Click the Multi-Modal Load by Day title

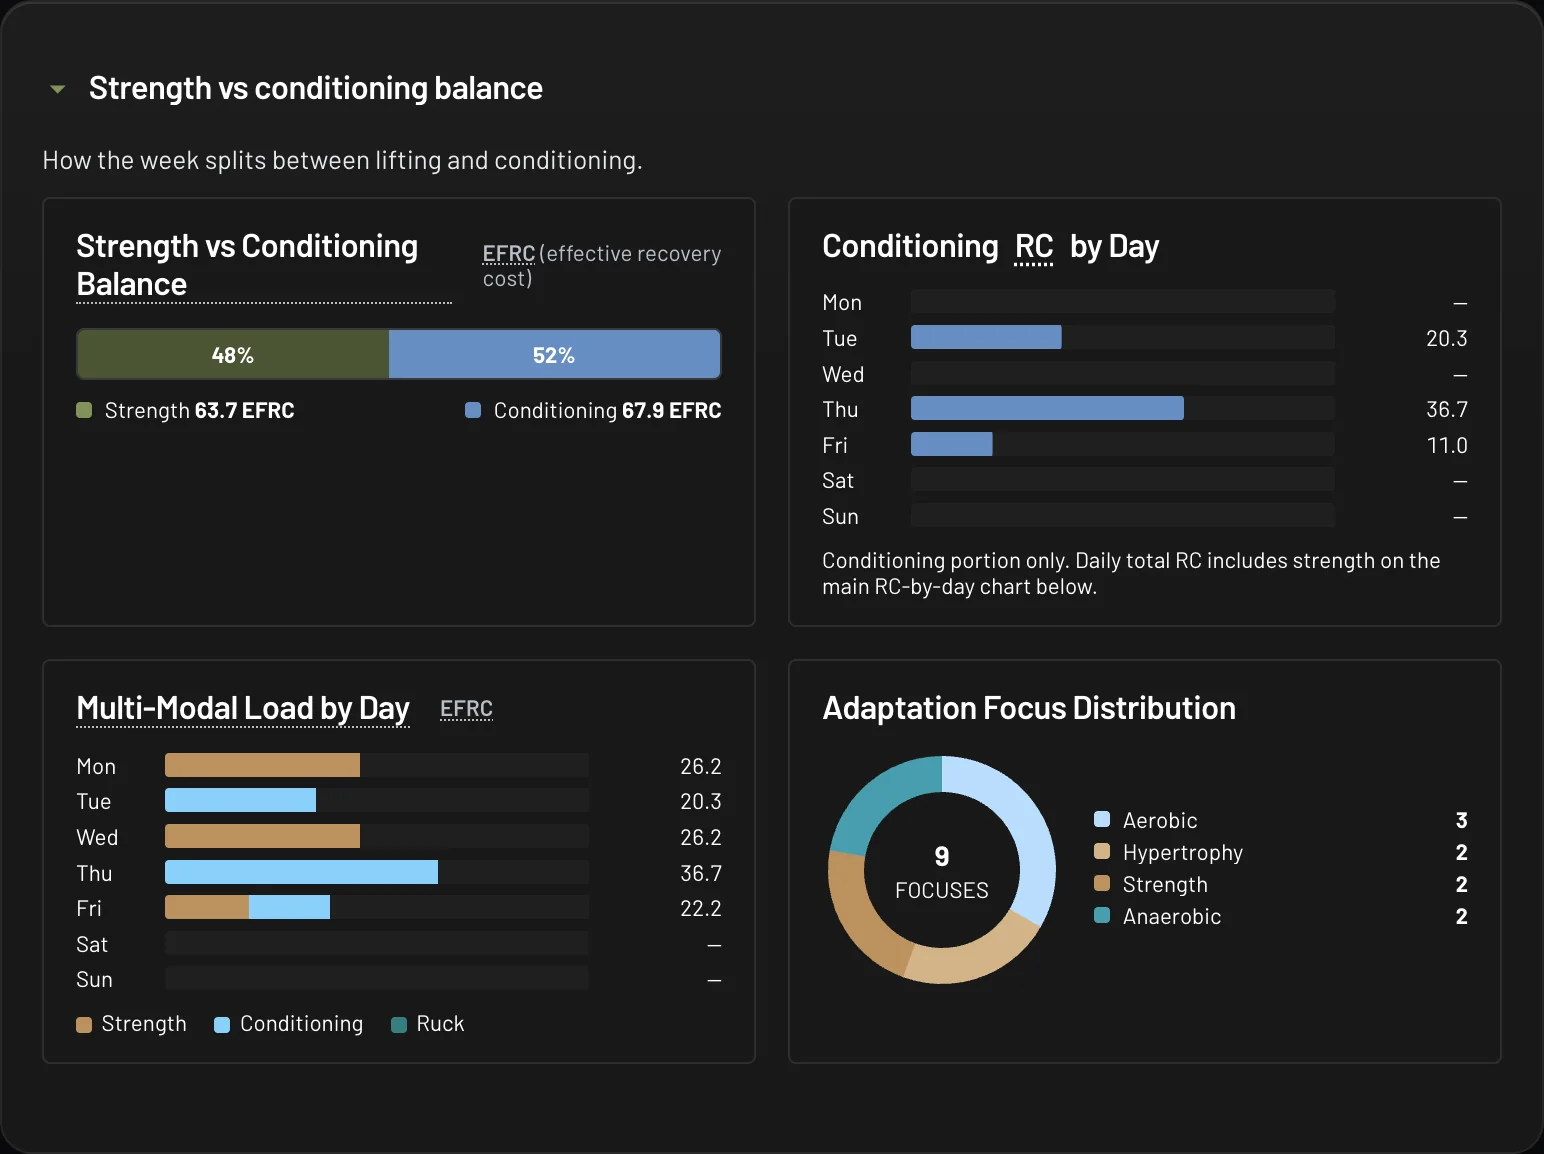243,709
